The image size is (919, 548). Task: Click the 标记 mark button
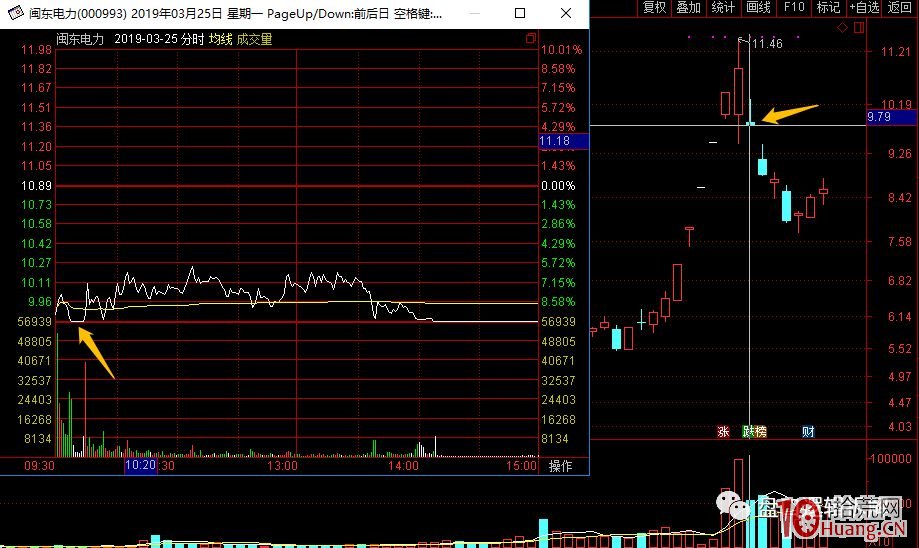coord(829,7)
